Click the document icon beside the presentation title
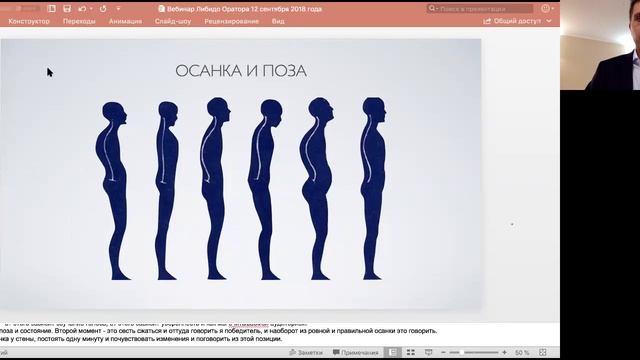 162,9
